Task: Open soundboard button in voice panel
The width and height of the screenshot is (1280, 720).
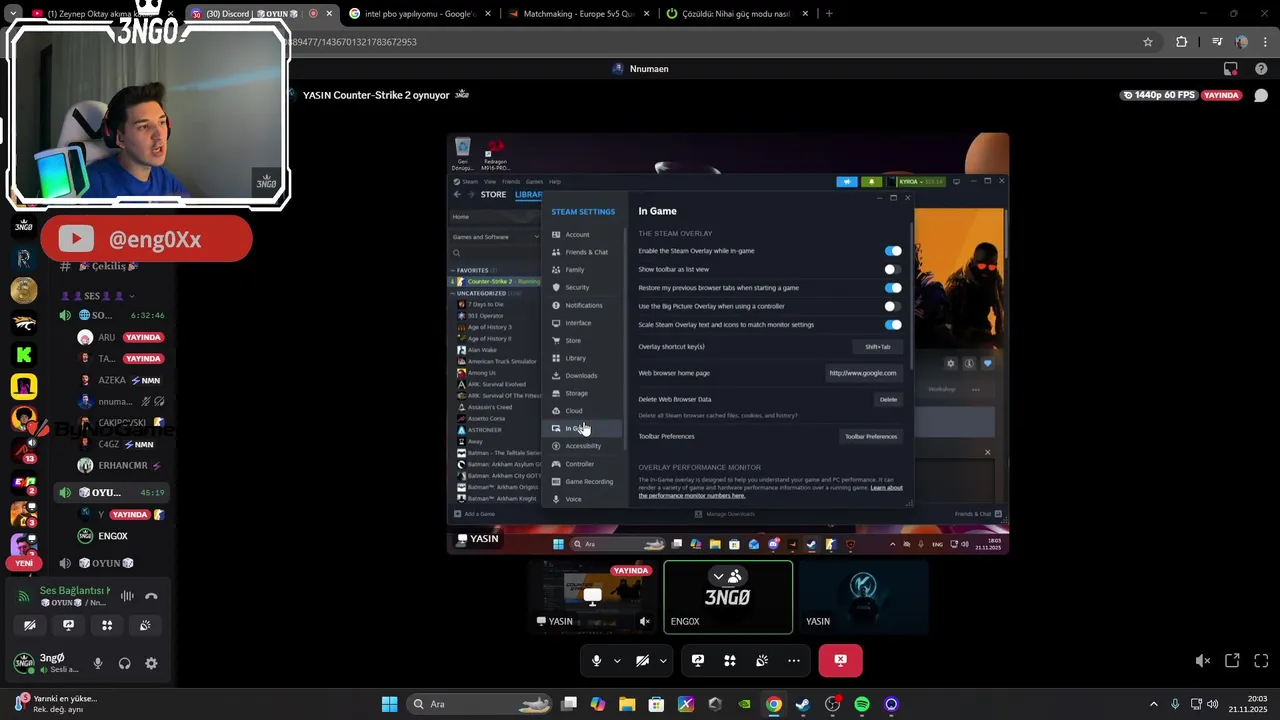Action: tap(145, 625)
